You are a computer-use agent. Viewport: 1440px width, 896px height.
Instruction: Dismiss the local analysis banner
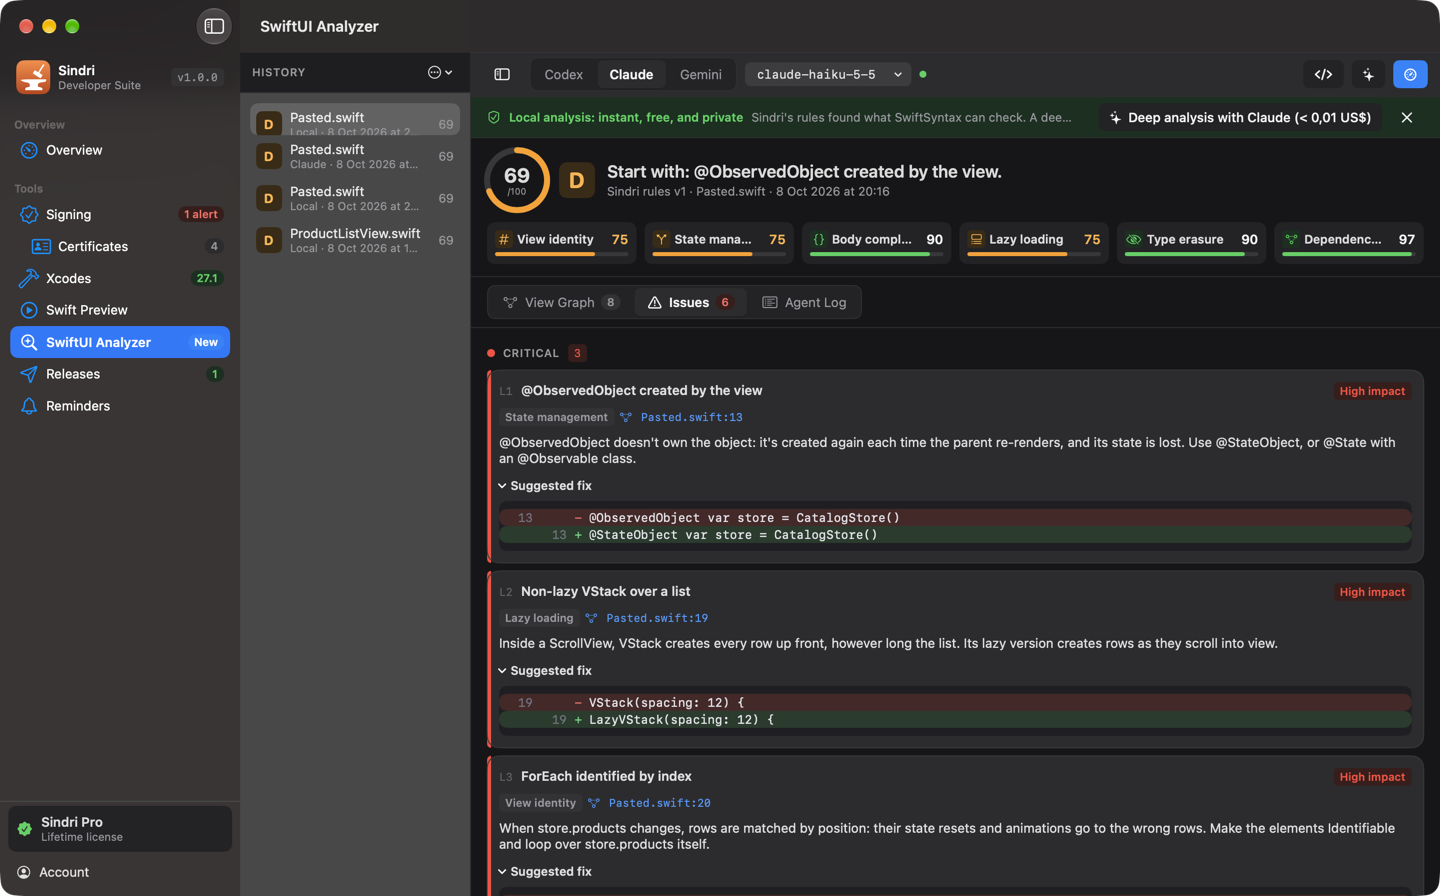point(1406,118)
